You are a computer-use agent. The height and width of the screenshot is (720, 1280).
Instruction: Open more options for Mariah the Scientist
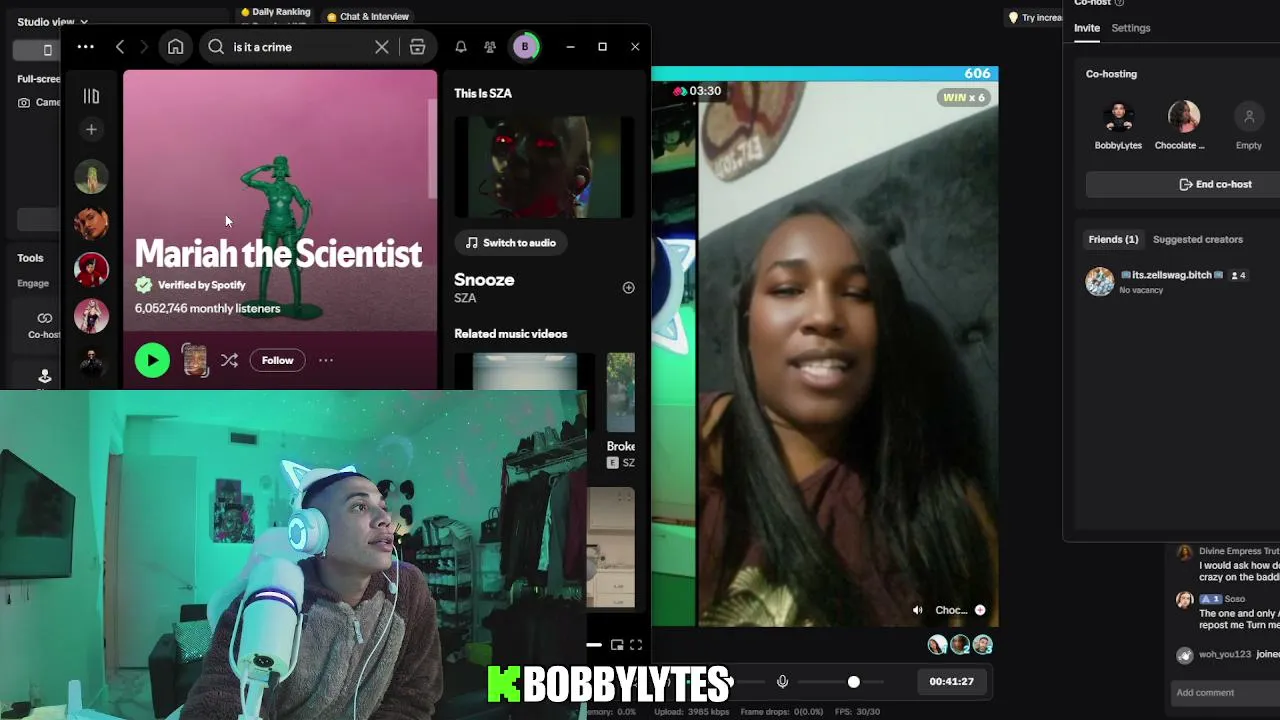325,360
